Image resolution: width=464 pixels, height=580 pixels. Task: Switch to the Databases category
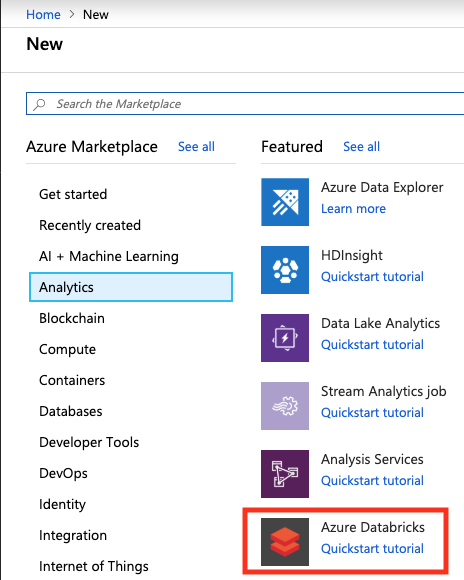click(71, 411)
